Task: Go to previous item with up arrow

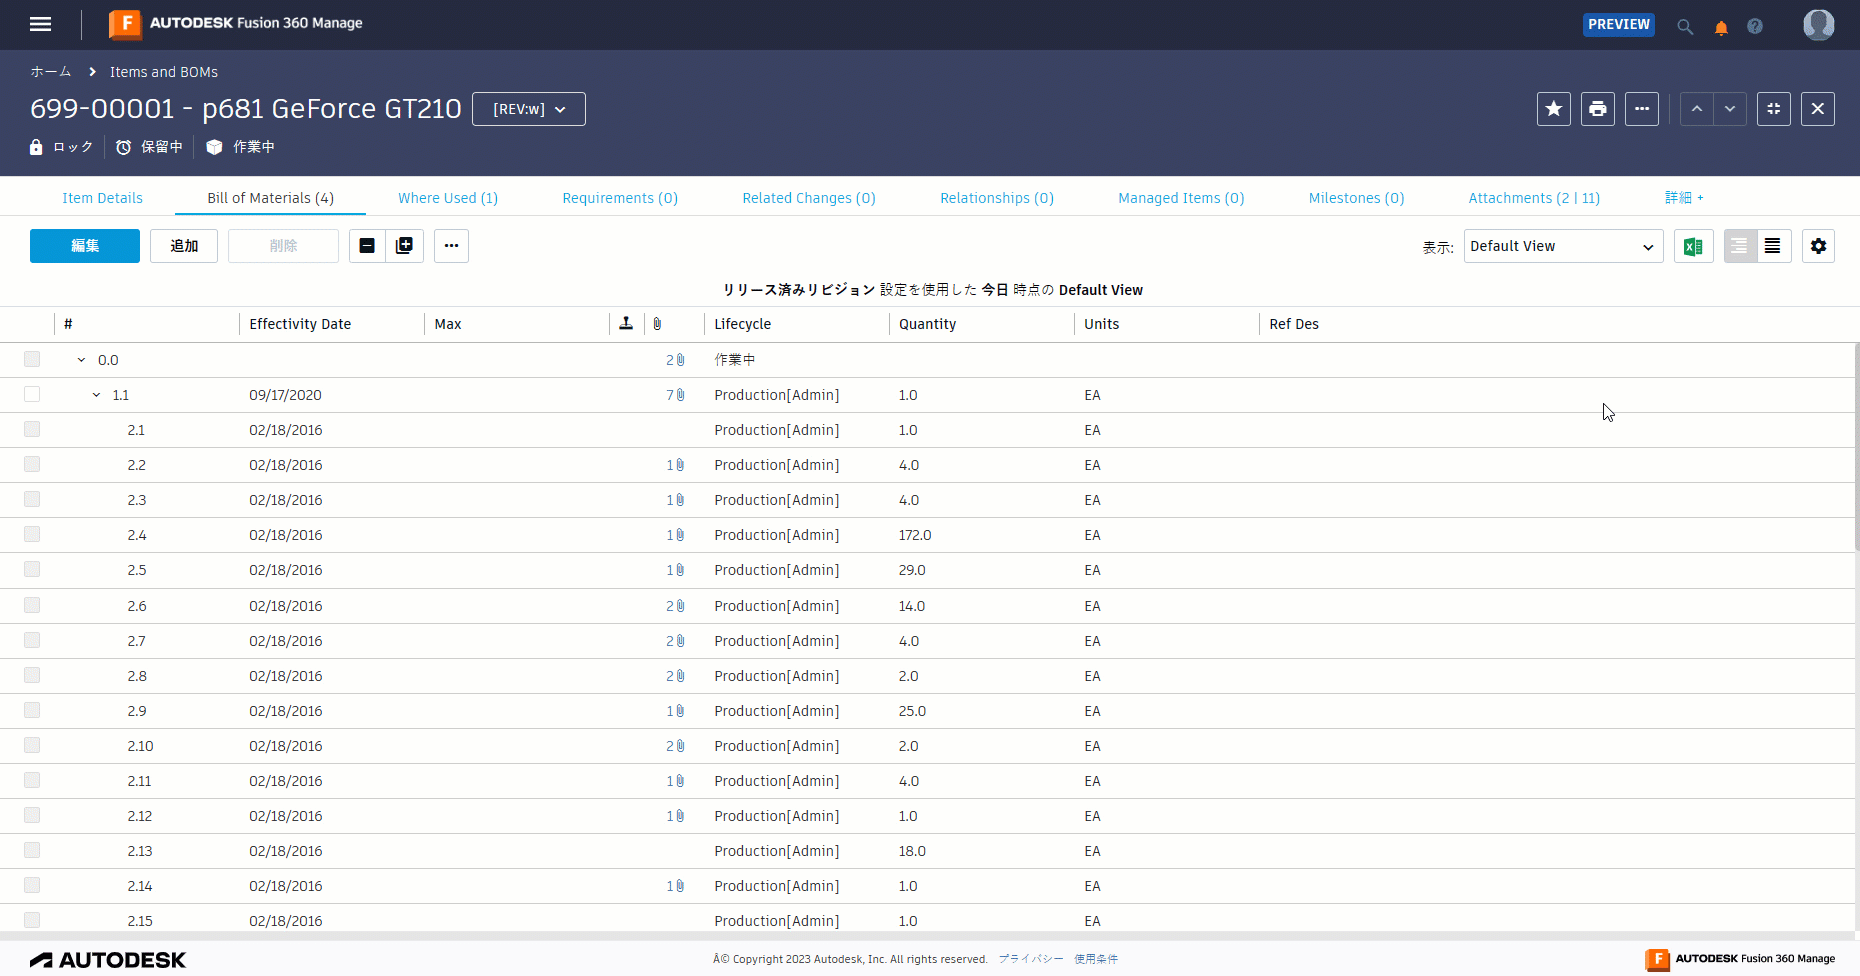Action: tap(1697, 109)
